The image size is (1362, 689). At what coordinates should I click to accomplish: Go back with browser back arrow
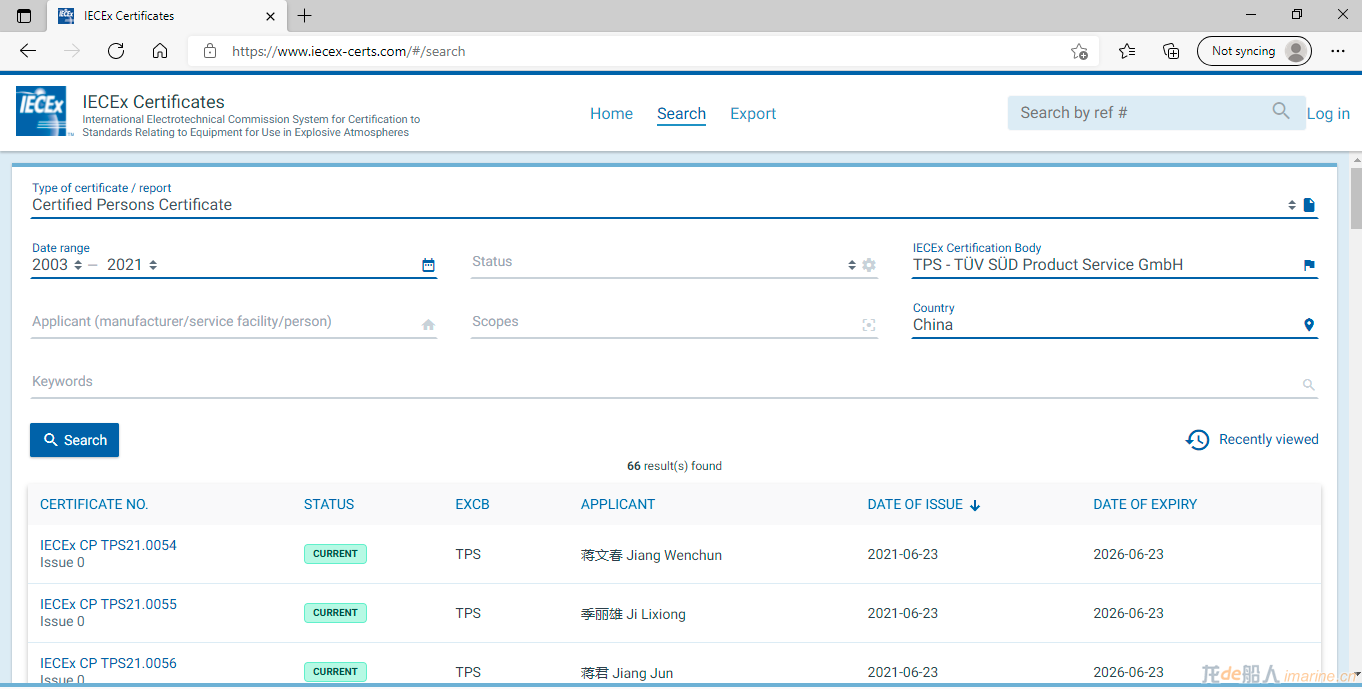(28, 51)
